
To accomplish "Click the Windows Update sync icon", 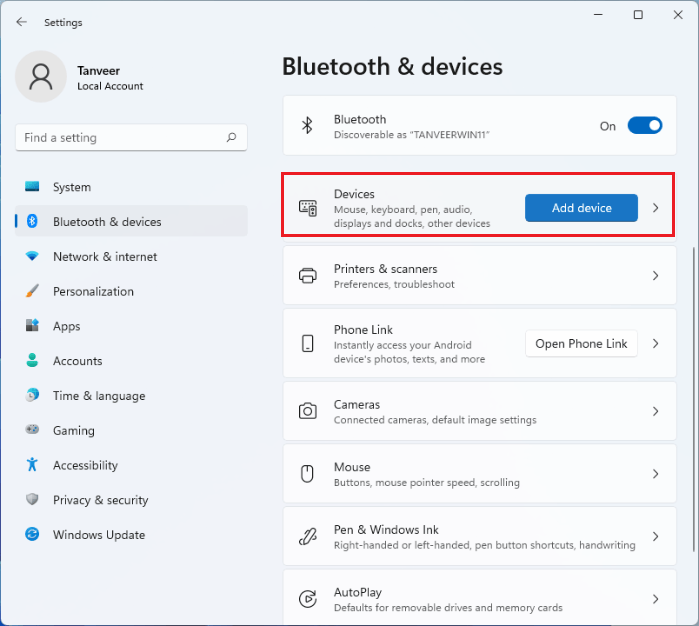I will coord(32,534).
